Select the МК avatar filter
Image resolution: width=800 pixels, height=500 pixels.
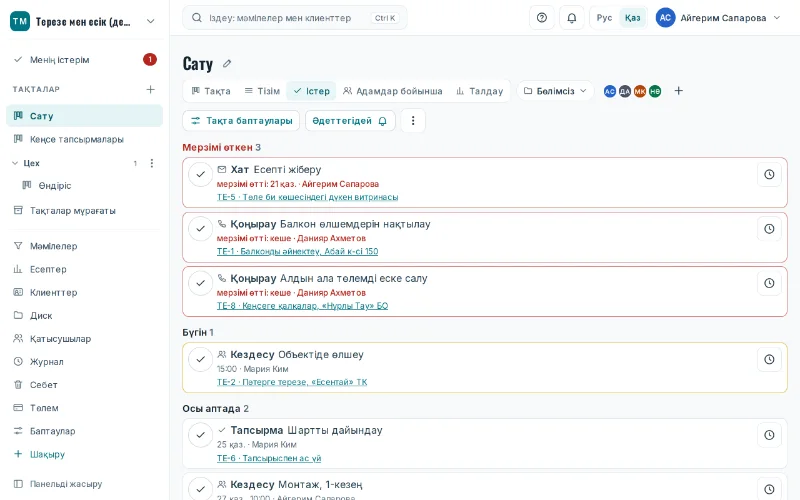pos(640,91)
